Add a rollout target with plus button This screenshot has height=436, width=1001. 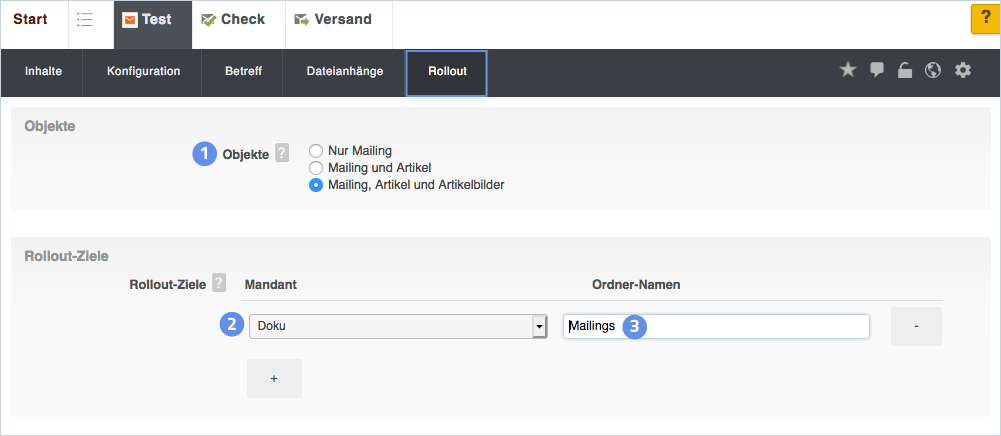pyautogui.click(x=274, y=379)
